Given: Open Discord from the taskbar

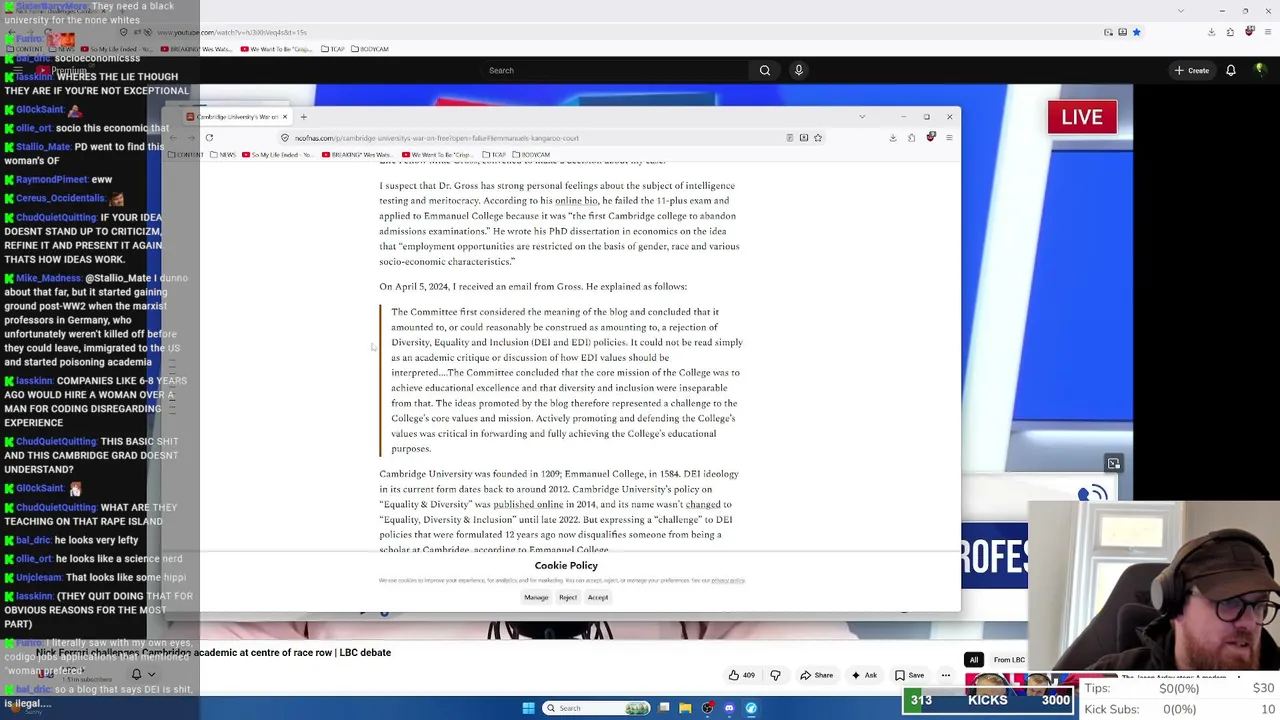Looking at the screenshot, I should pos(729,708).
